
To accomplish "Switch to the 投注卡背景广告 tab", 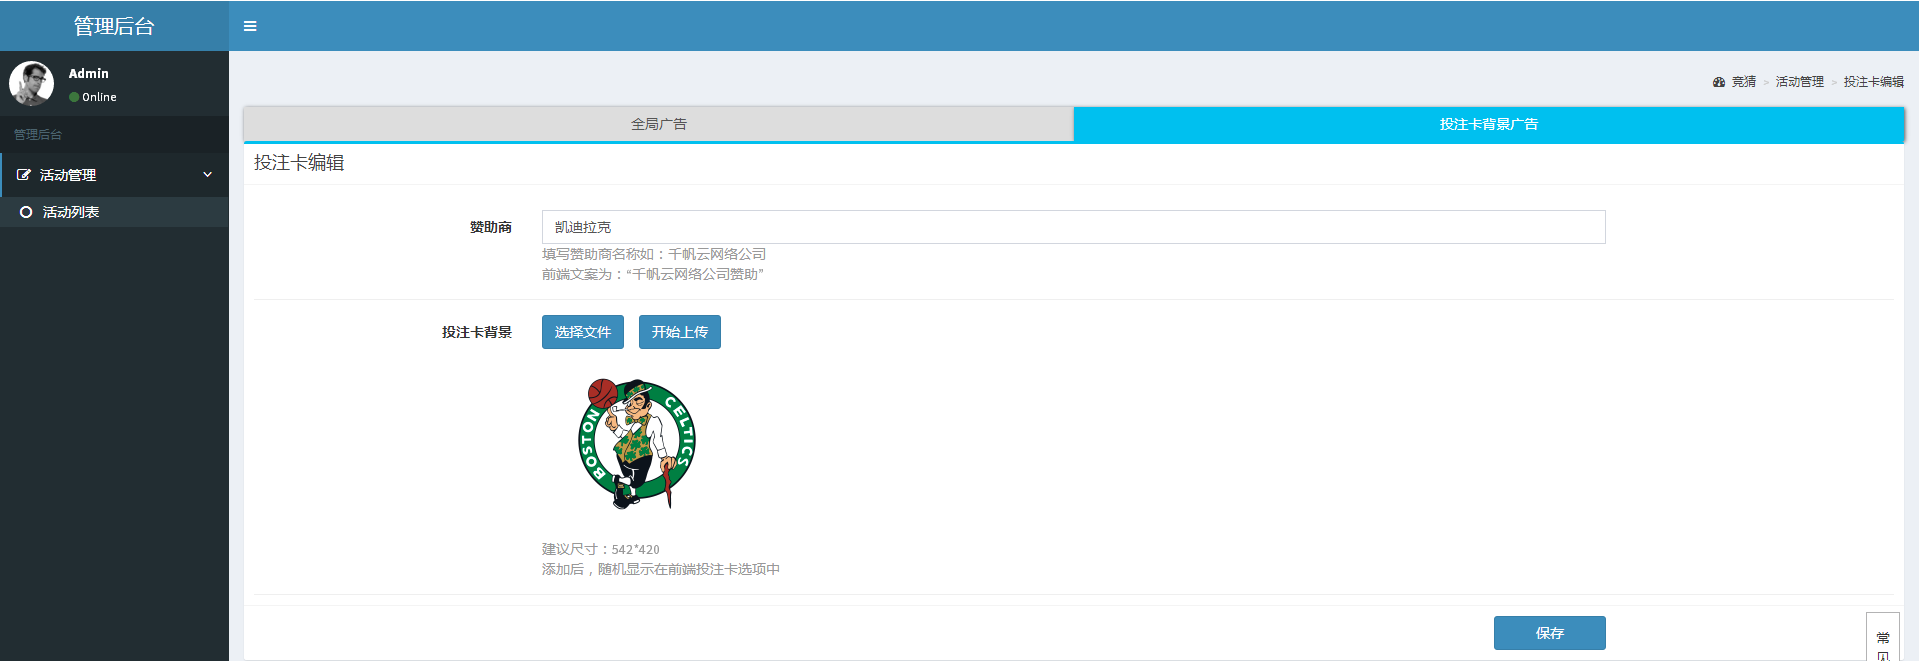I will pyautogui.click(x=1488, y=124).
